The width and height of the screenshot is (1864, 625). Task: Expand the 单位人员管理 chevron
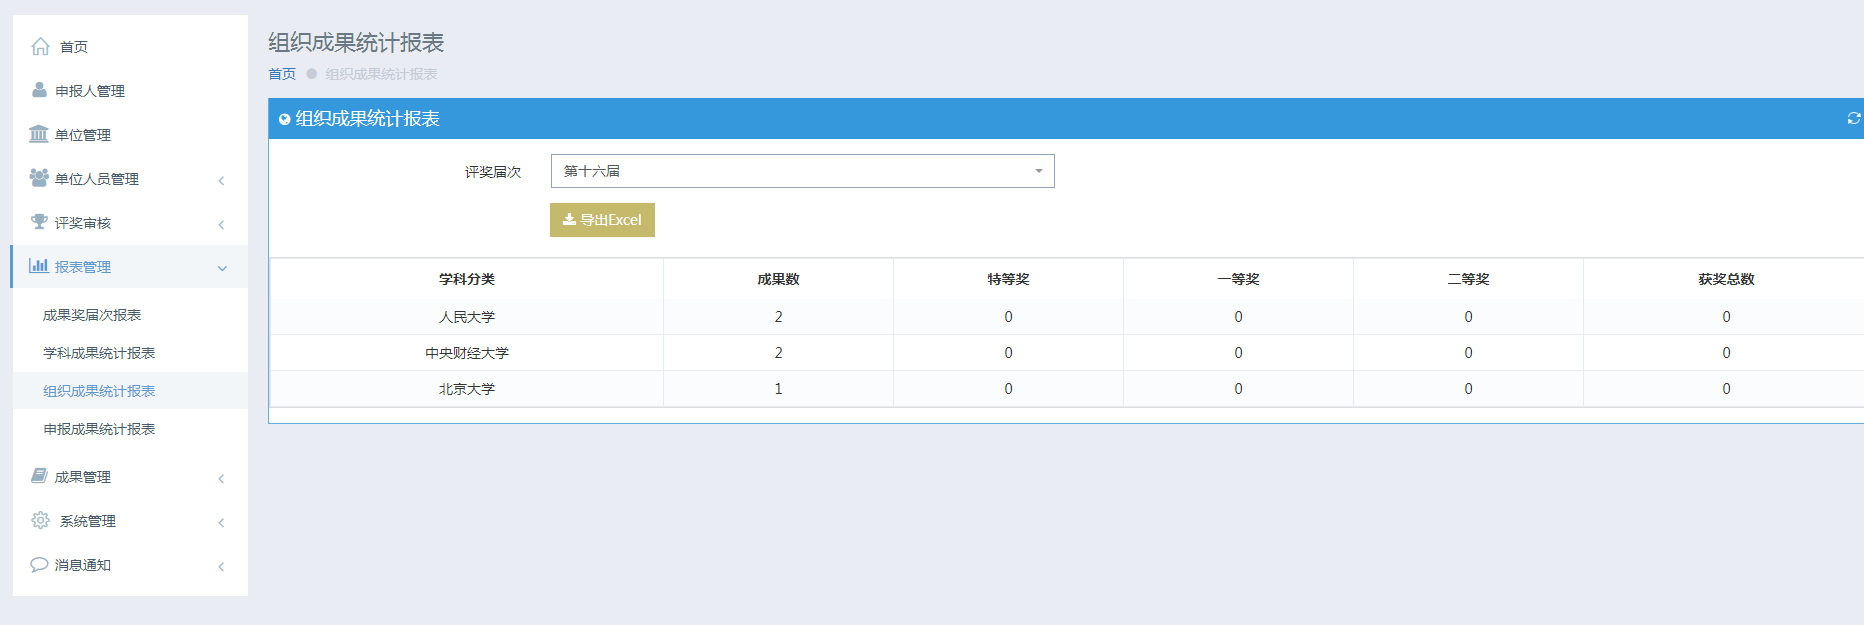[x=221, y=180]
